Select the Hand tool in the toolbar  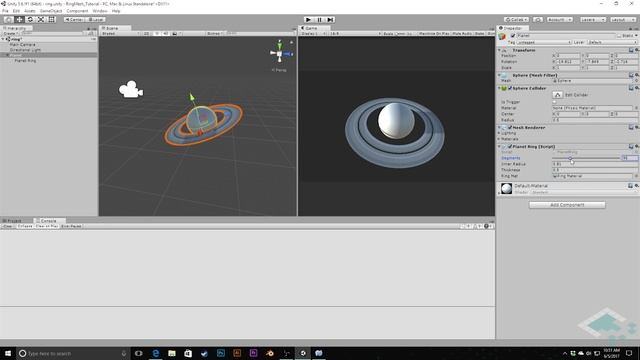8,19
